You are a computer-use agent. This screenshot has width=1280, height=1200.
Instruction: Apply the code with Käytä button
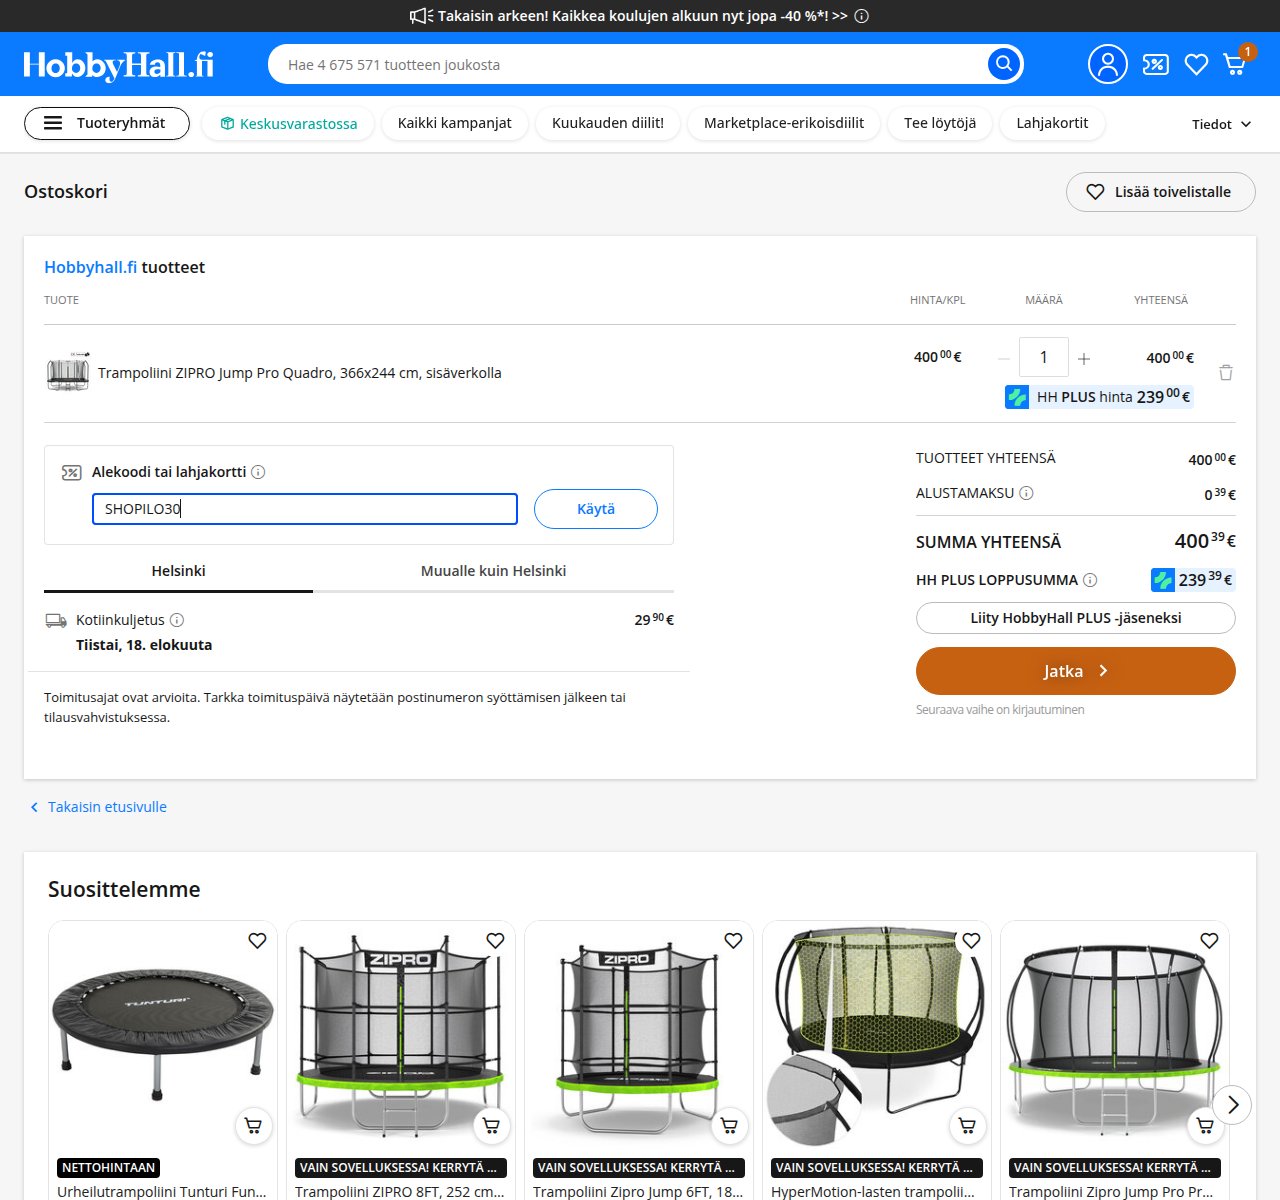click(x=596, y=509)
